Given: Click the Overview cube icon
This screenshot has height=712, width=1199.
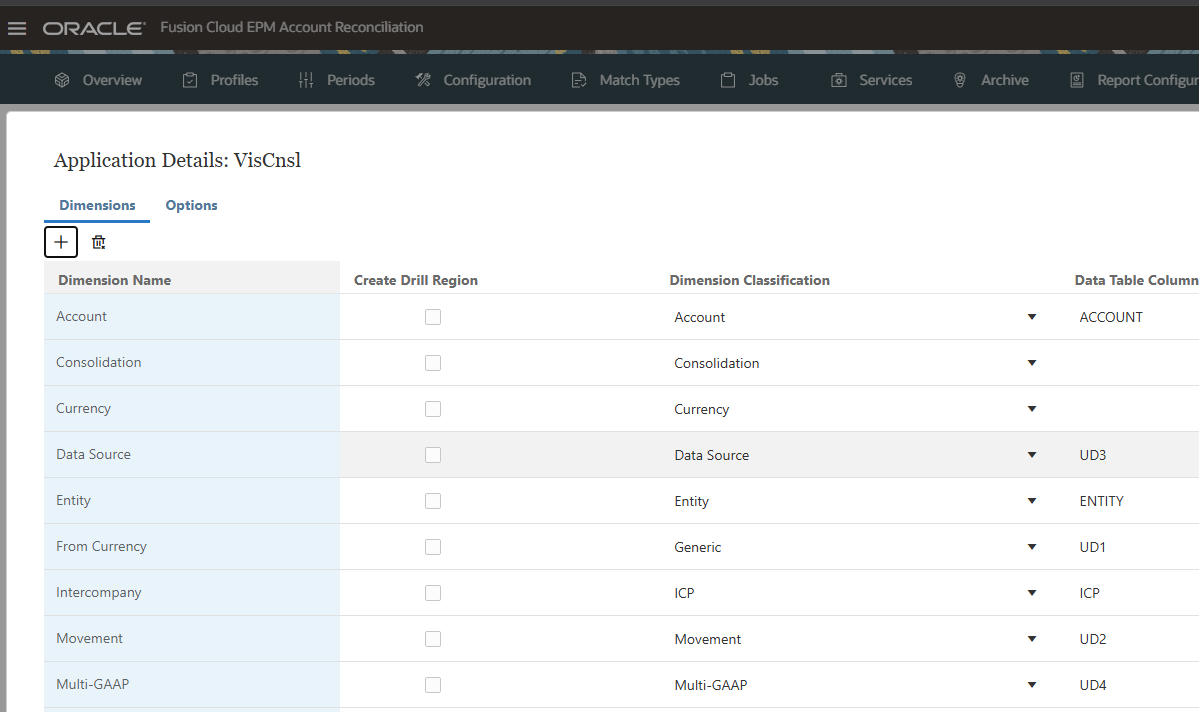Looking at the screenshot, I should tap(62, 80).
